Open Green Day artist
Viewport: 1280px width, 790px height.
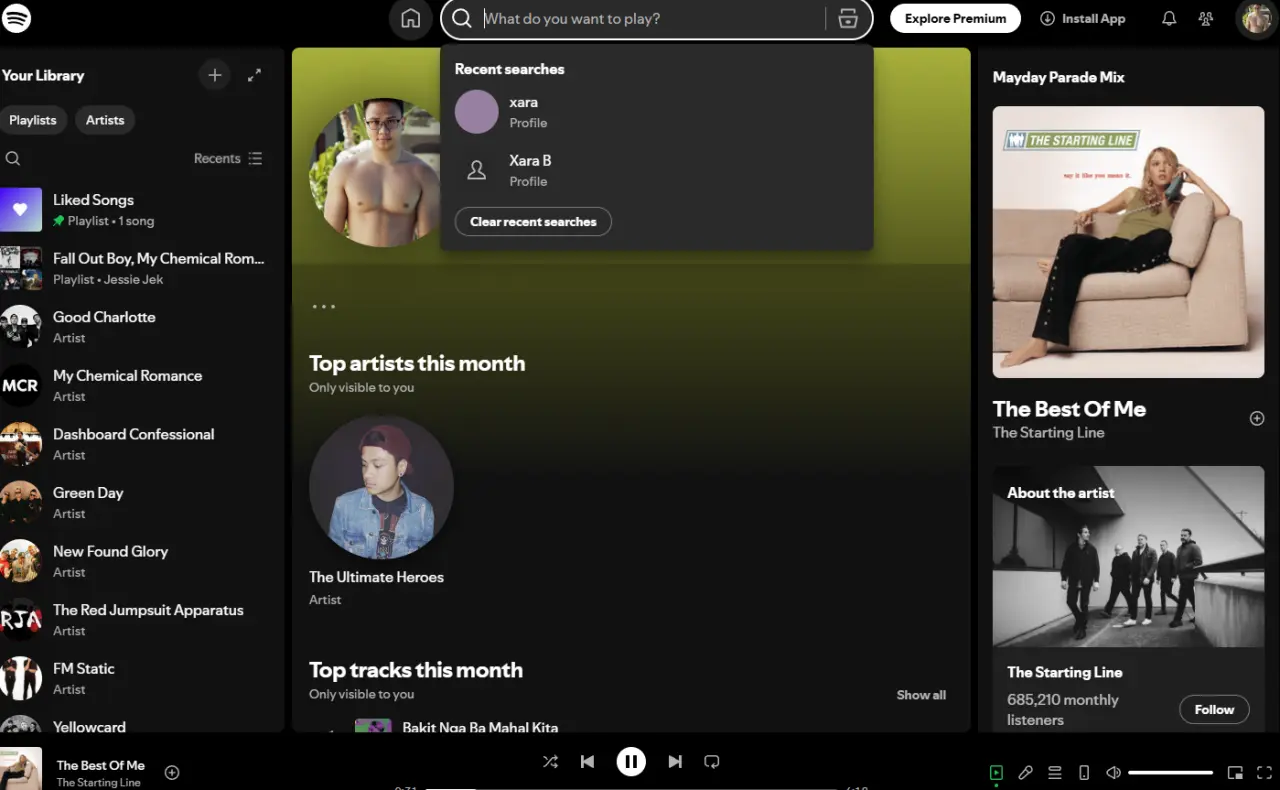140,502
